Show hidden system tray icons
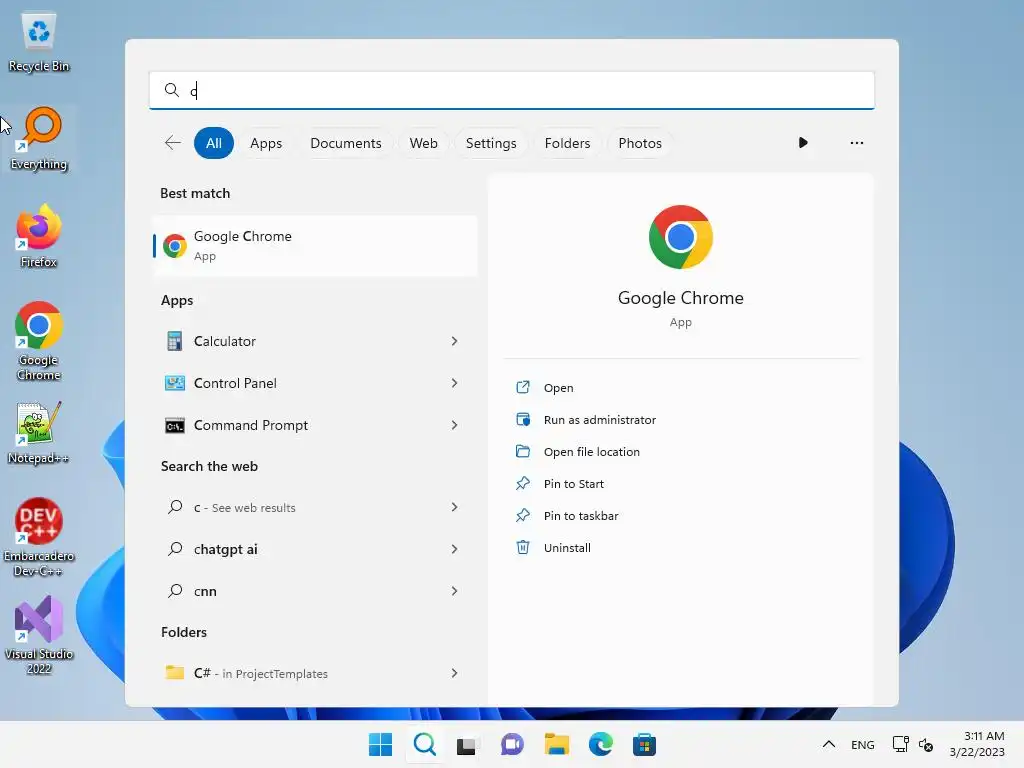Screen dimensions: 1024x768 tap(829, 744)
